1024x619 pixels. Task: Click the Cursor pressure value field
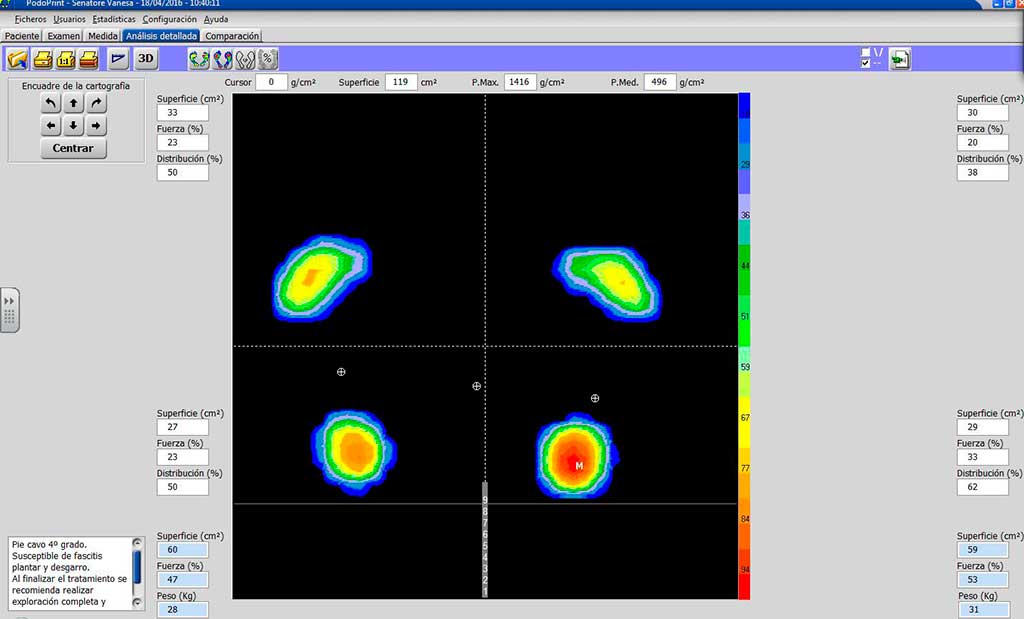coord(271,82)
